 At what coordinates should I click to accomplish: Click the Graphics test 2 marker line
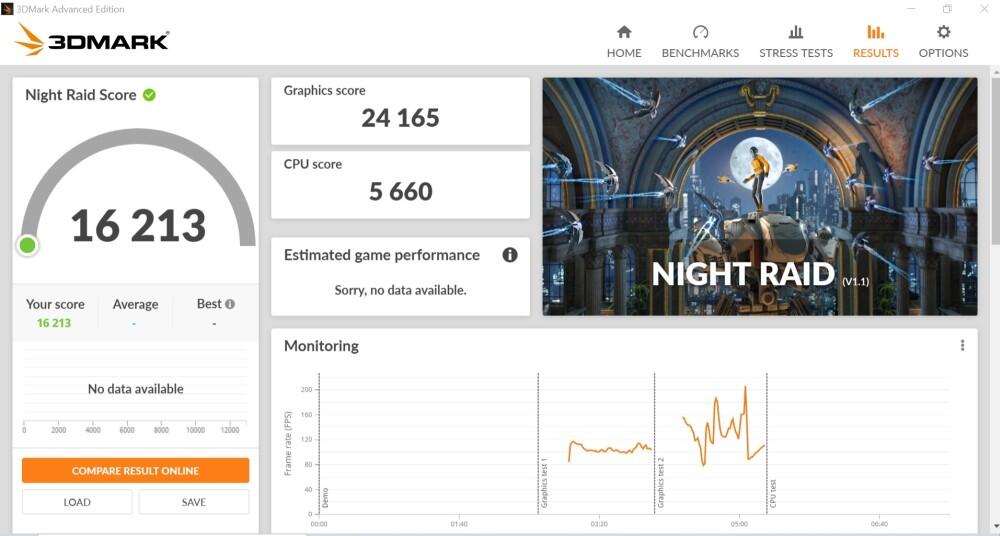tap(654, 443)
